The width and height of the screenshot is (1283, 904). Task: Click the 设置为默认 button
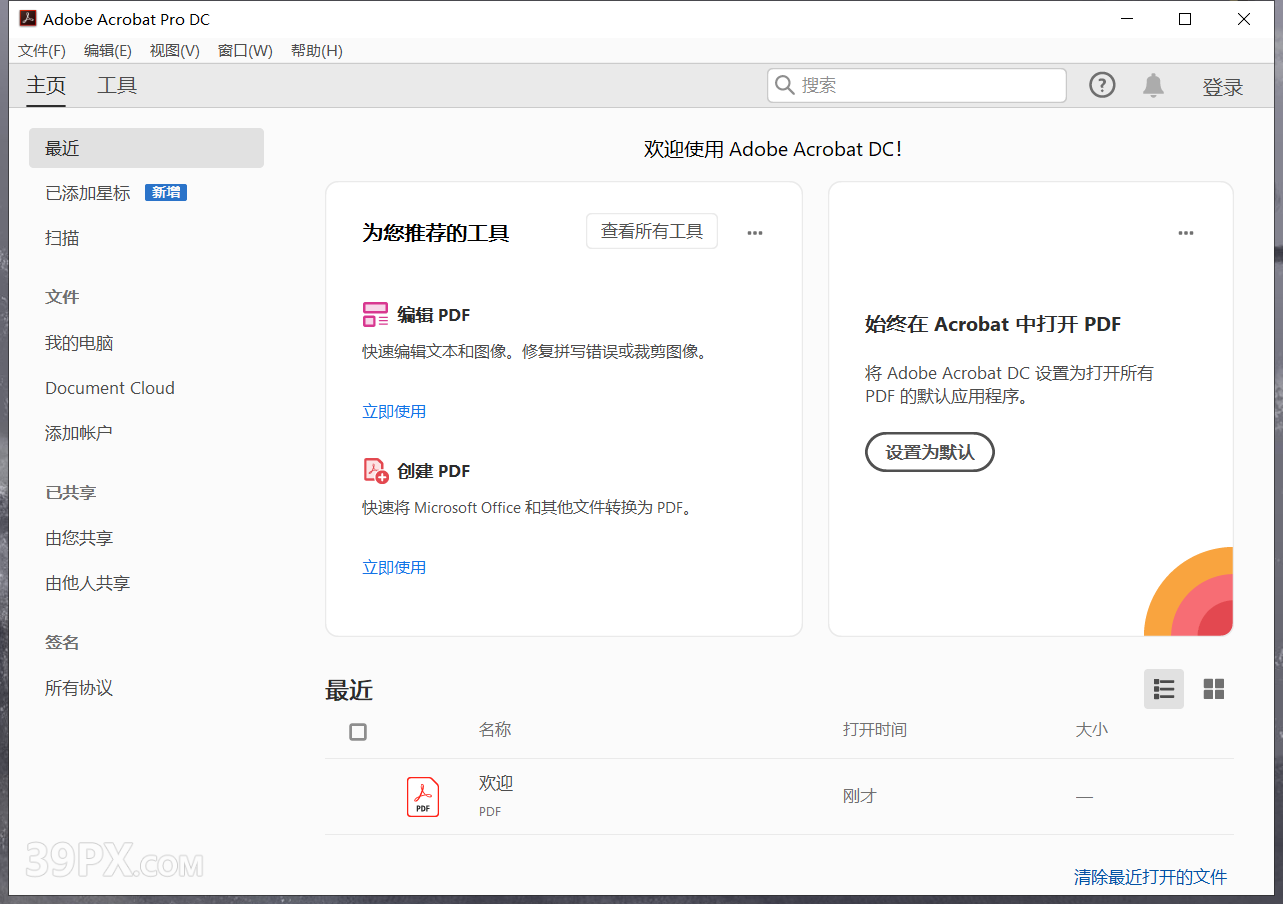point(930,452)
